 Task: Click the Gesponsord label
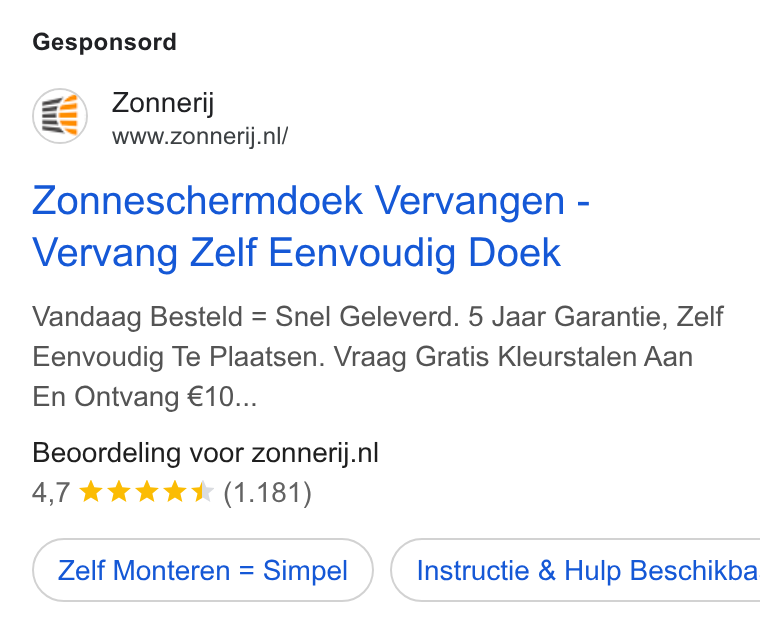coord(104,42)
